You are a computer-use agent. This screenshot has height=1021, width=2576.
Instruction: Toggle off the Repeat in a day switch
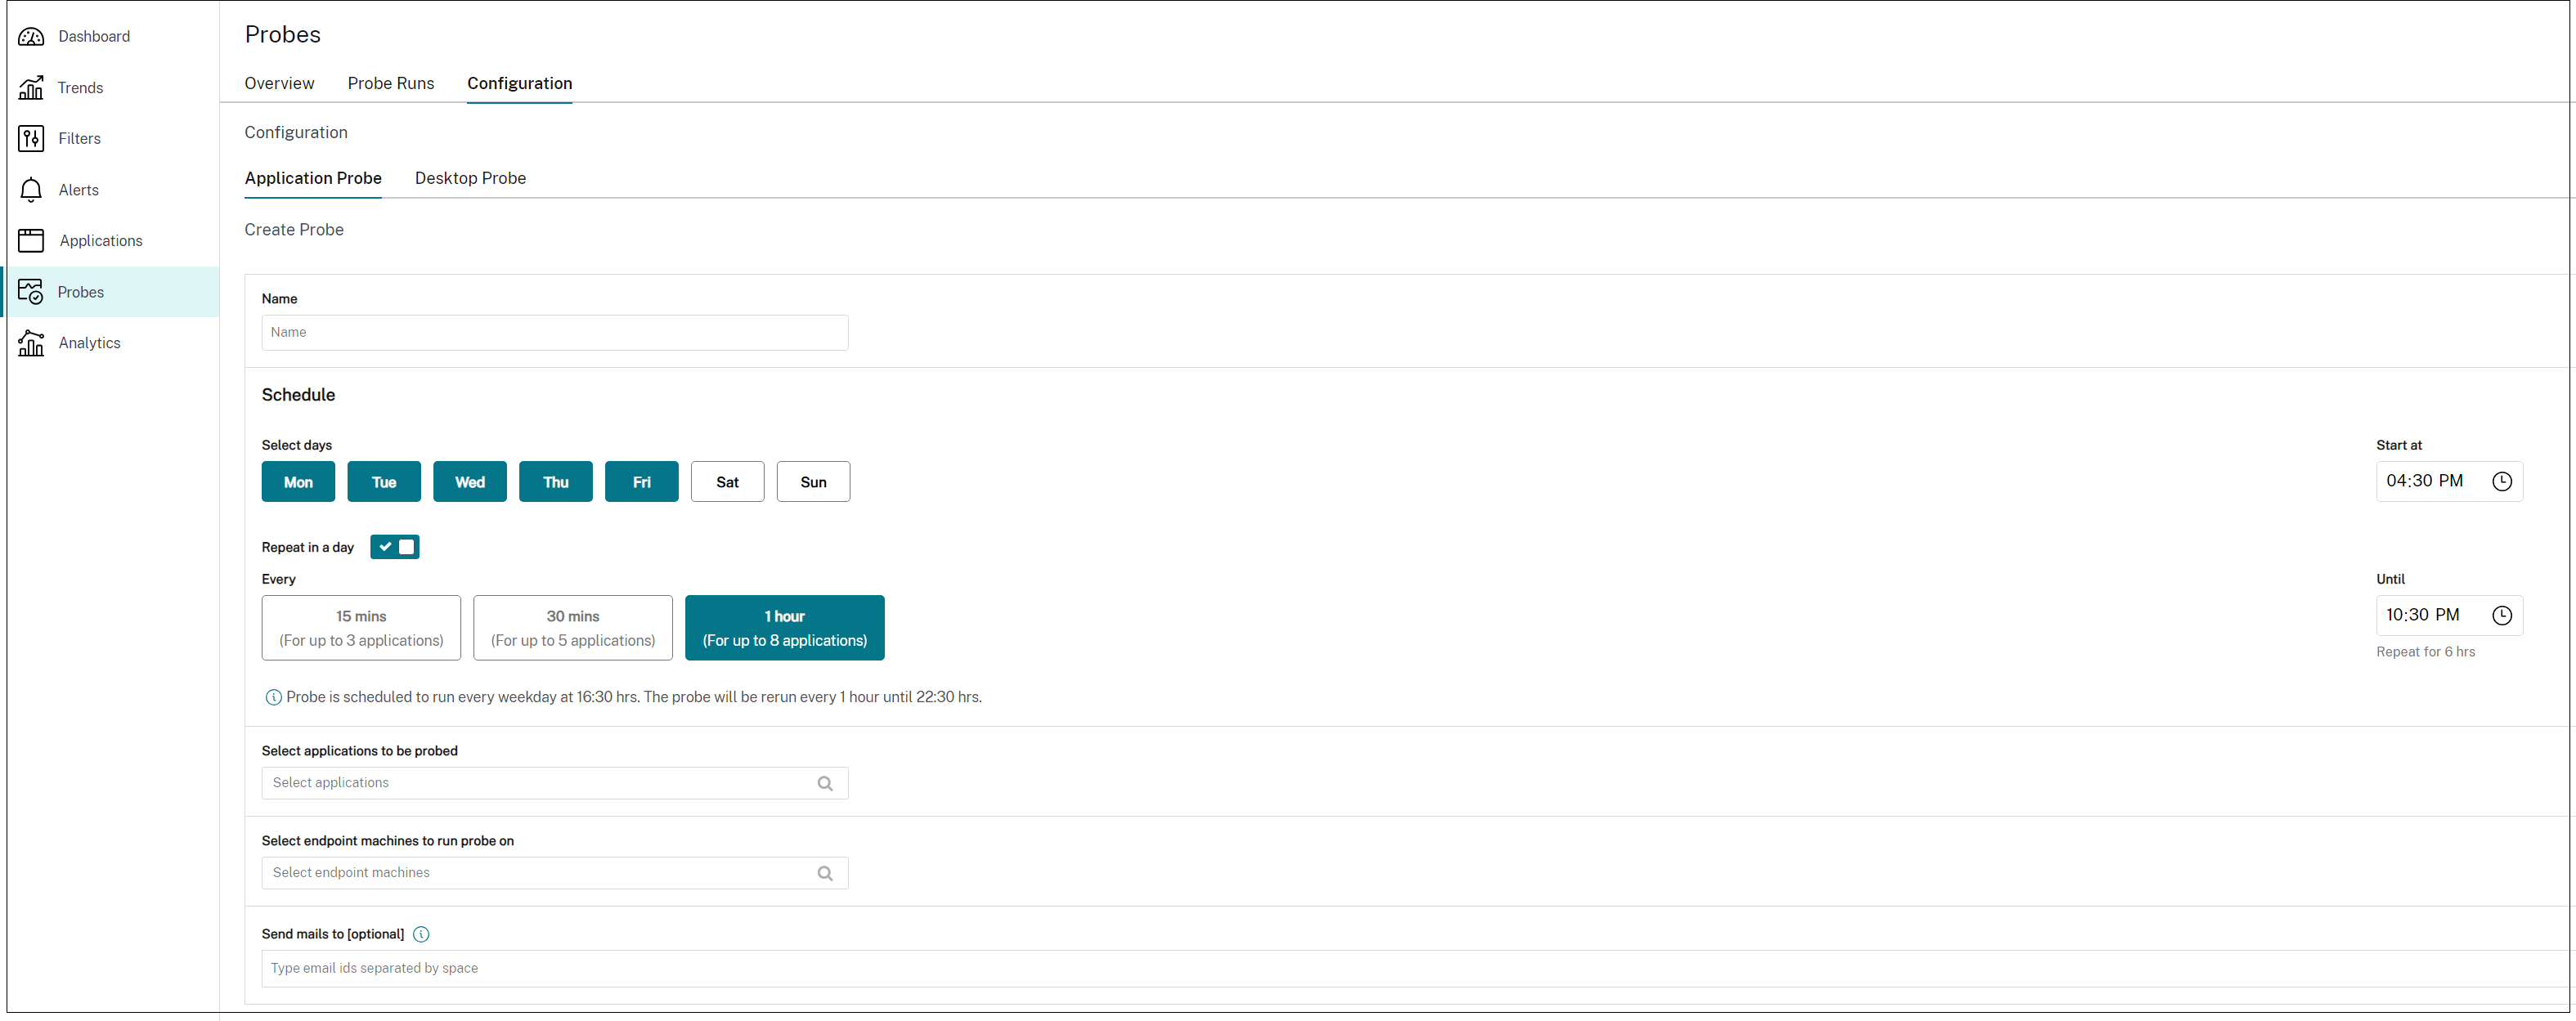(395, 547)
